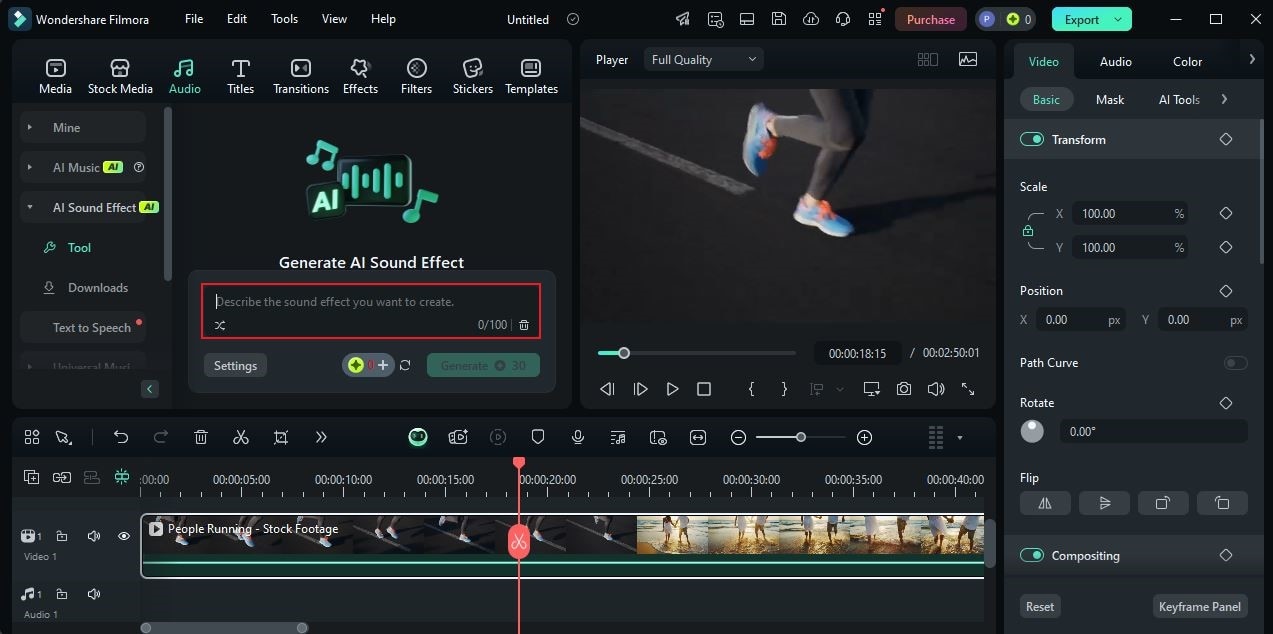This screenshot has width=1273, height=634.
Task: Open the Tools menu
Action: tap(285, 19)
